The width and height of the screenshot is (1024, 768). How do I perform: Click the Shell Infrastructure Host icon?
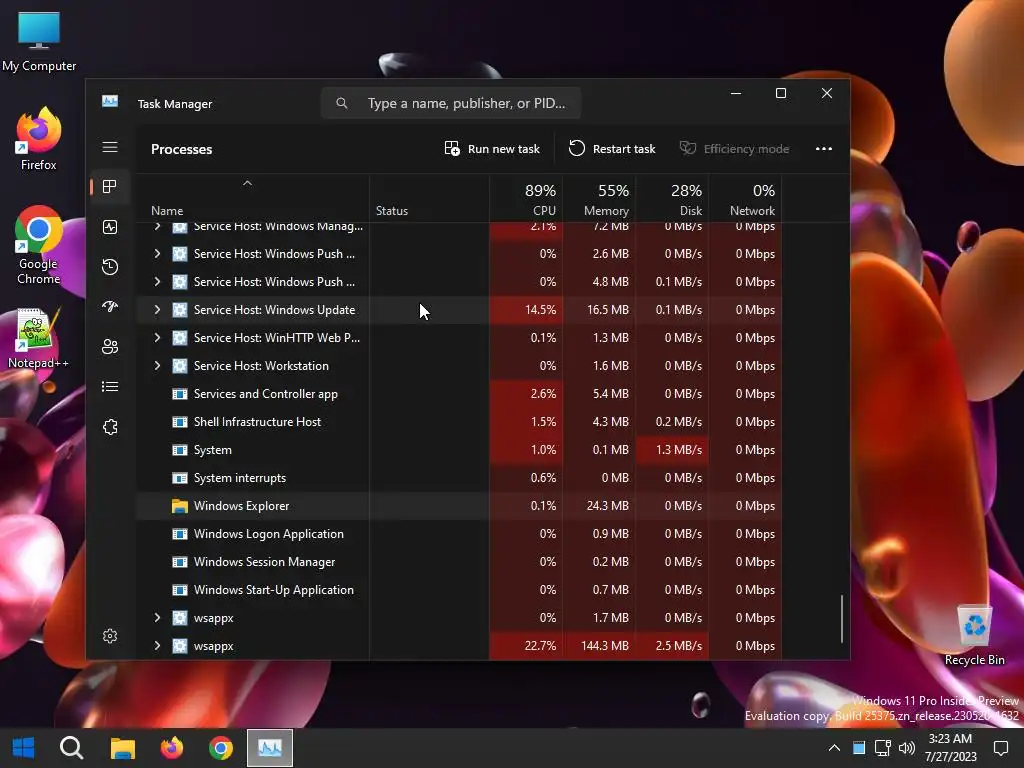click(x=180, y=422)
